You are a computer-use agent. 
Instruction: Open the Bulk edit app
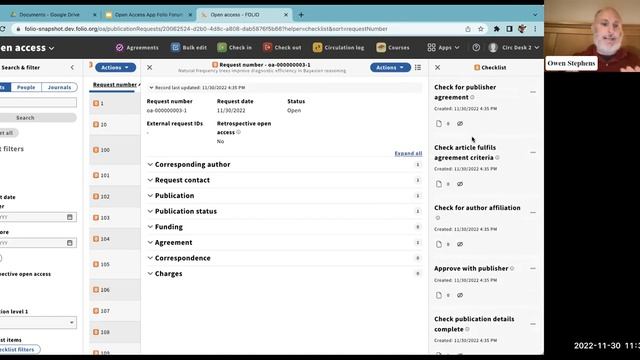pyautogui.click(x=189, y=48)
